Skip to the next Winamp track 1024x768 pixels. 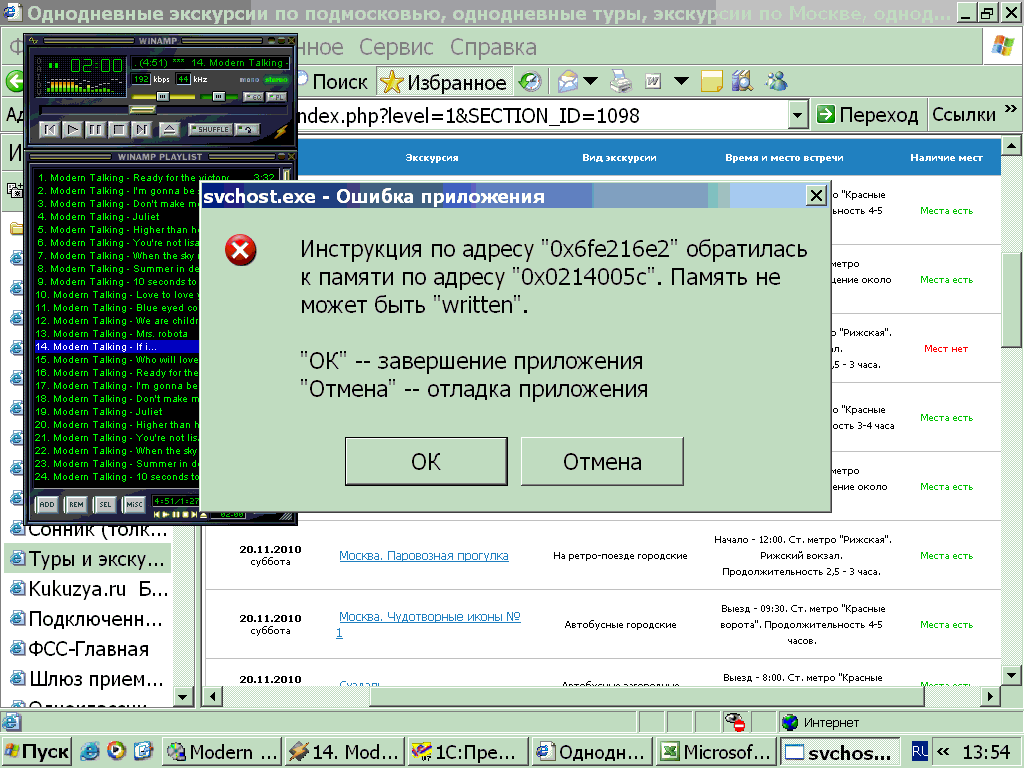(141, 129)
